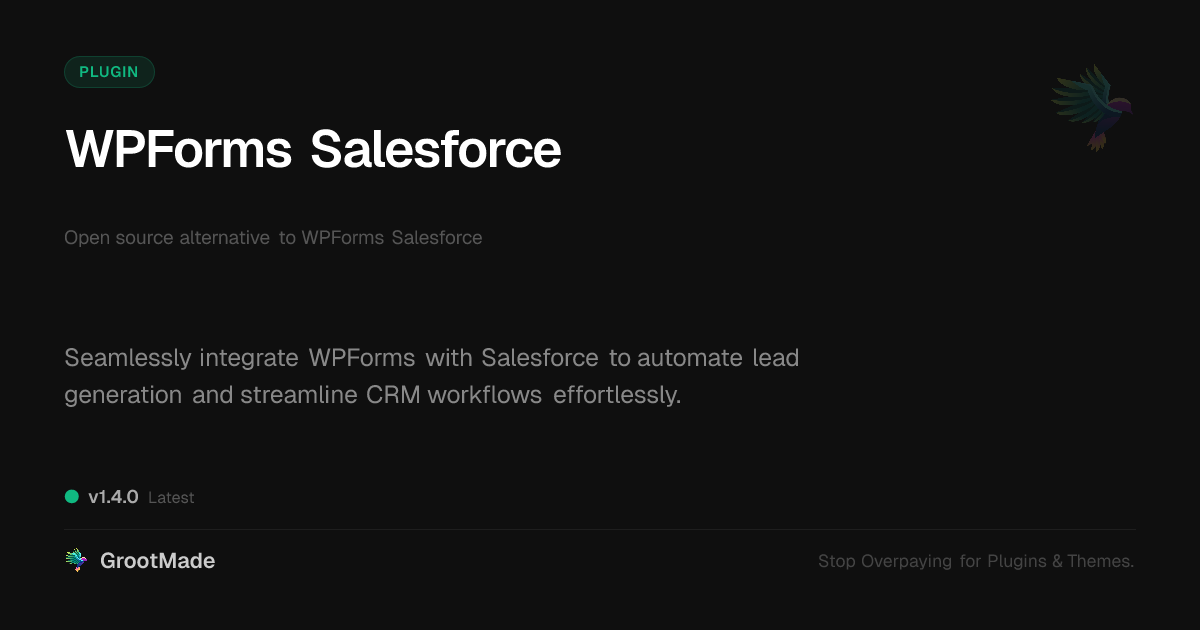Click the word "effortlessly." in the description
The image size is (1200, 630).
(x=617, y=395)
